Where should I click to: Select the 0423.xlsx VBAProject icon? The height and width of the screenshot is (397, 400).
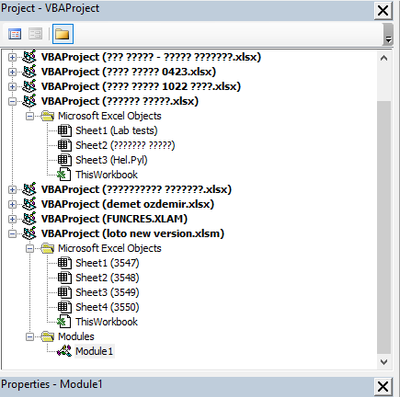pyautogui.click(x=29, y=71)
